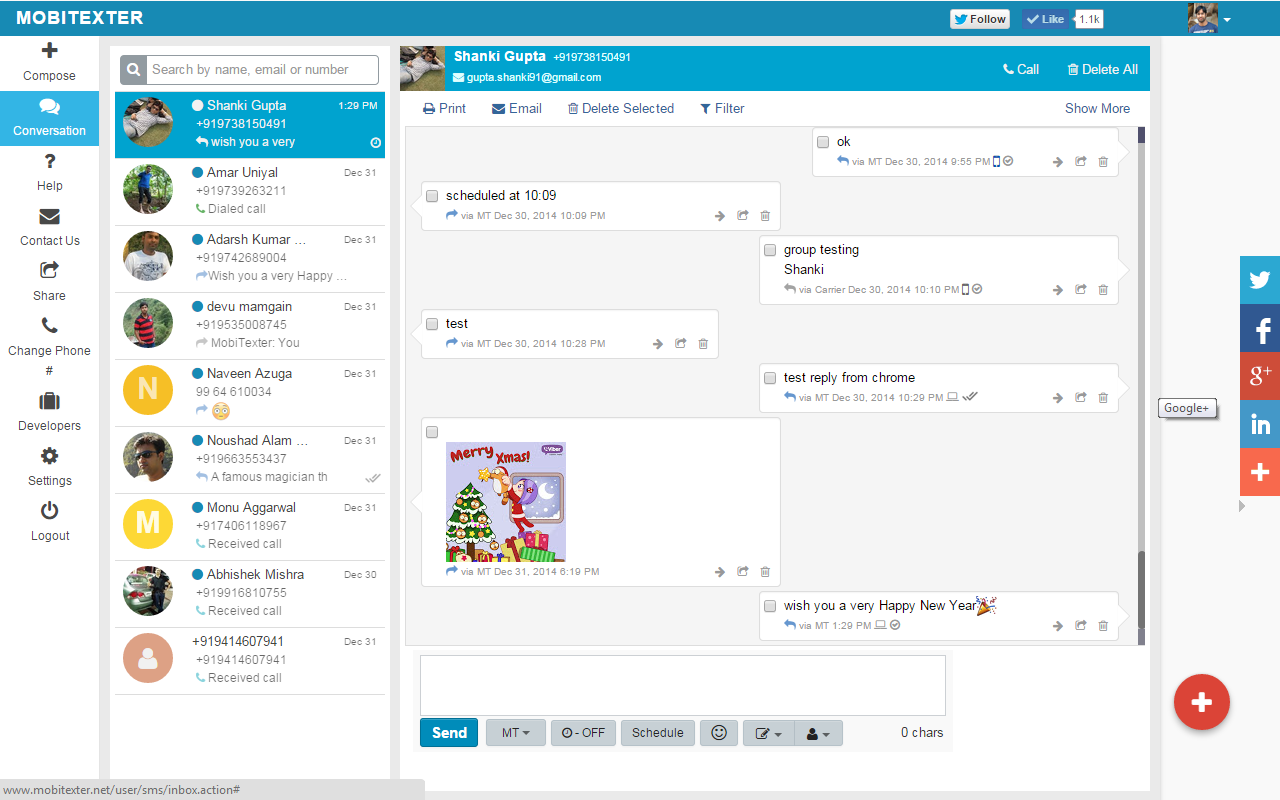Delete the 'test' message trash icon
The image size is (1280, 800).
point(703,344)
